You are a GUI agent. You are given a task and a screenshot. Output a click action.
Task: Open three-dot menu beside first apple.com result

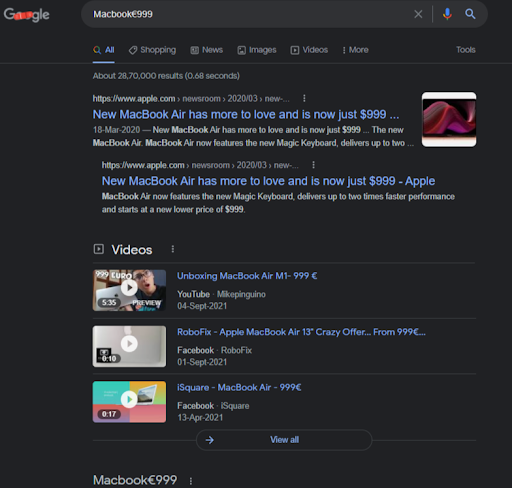pos(304,98)
